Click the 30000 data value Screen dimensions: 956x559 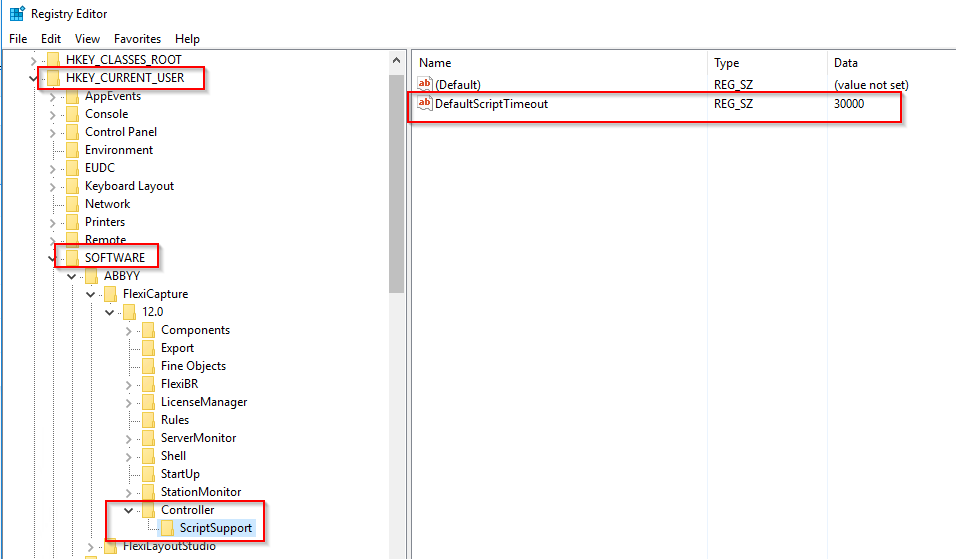coord(849,104)
